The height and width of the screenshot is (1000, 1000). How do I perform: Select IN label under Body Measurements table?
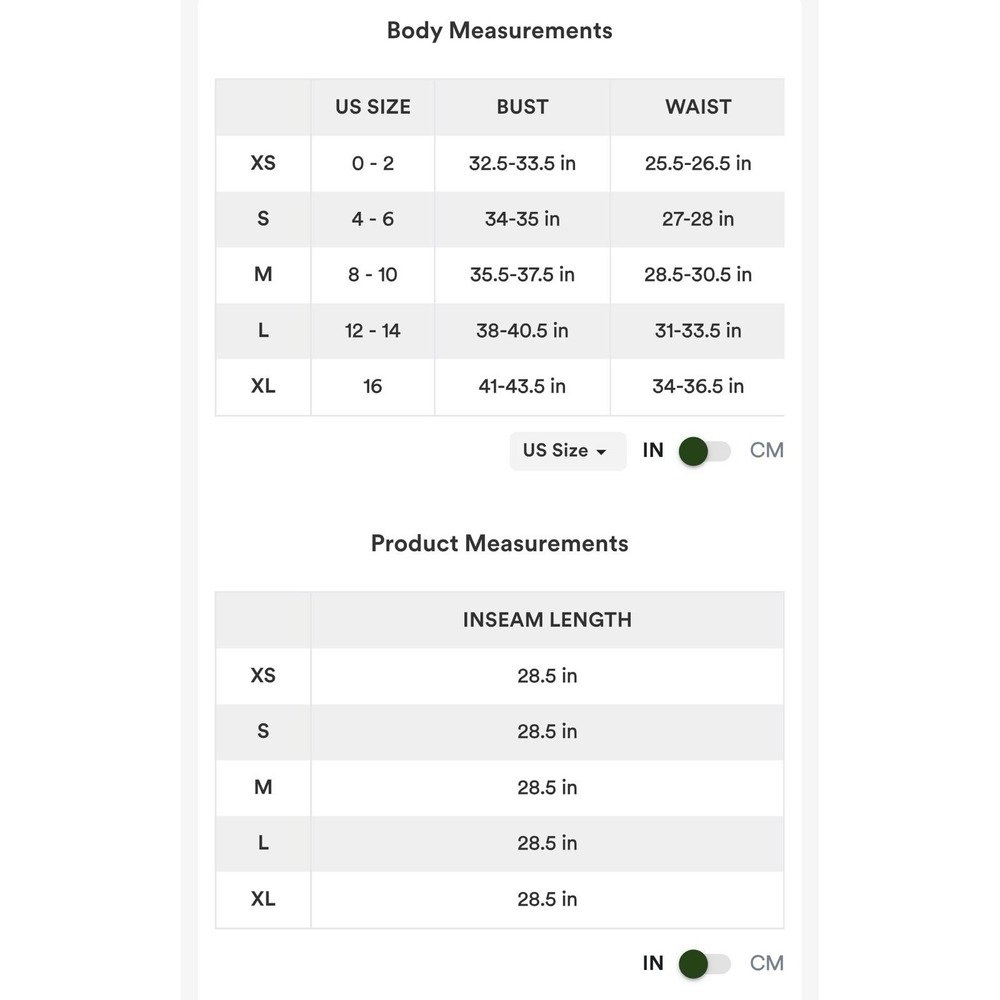point(653,450)
